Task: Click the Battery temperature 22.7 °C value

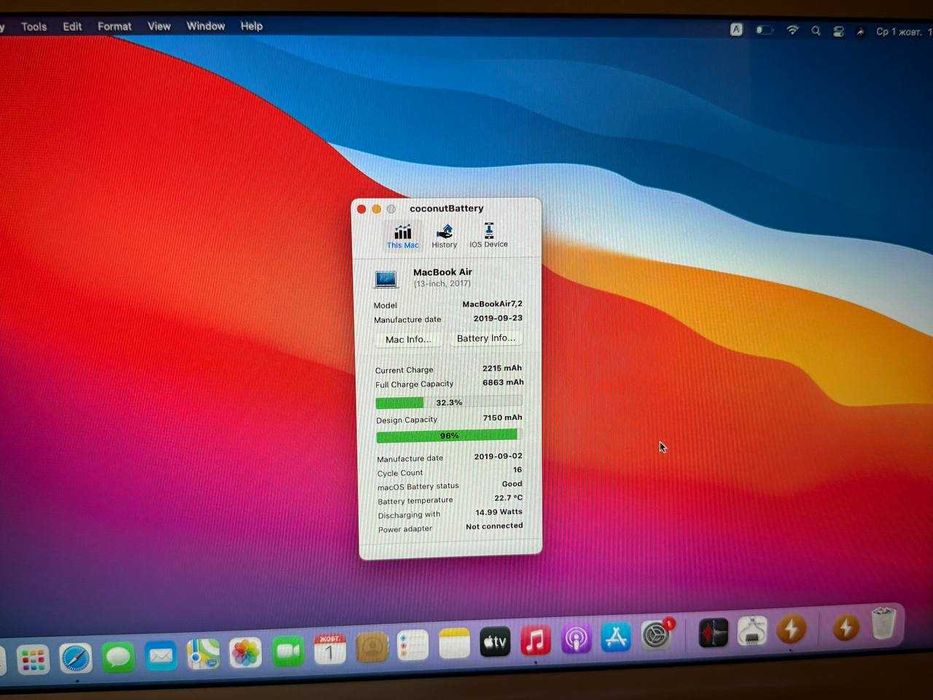Action: [508, 498]
